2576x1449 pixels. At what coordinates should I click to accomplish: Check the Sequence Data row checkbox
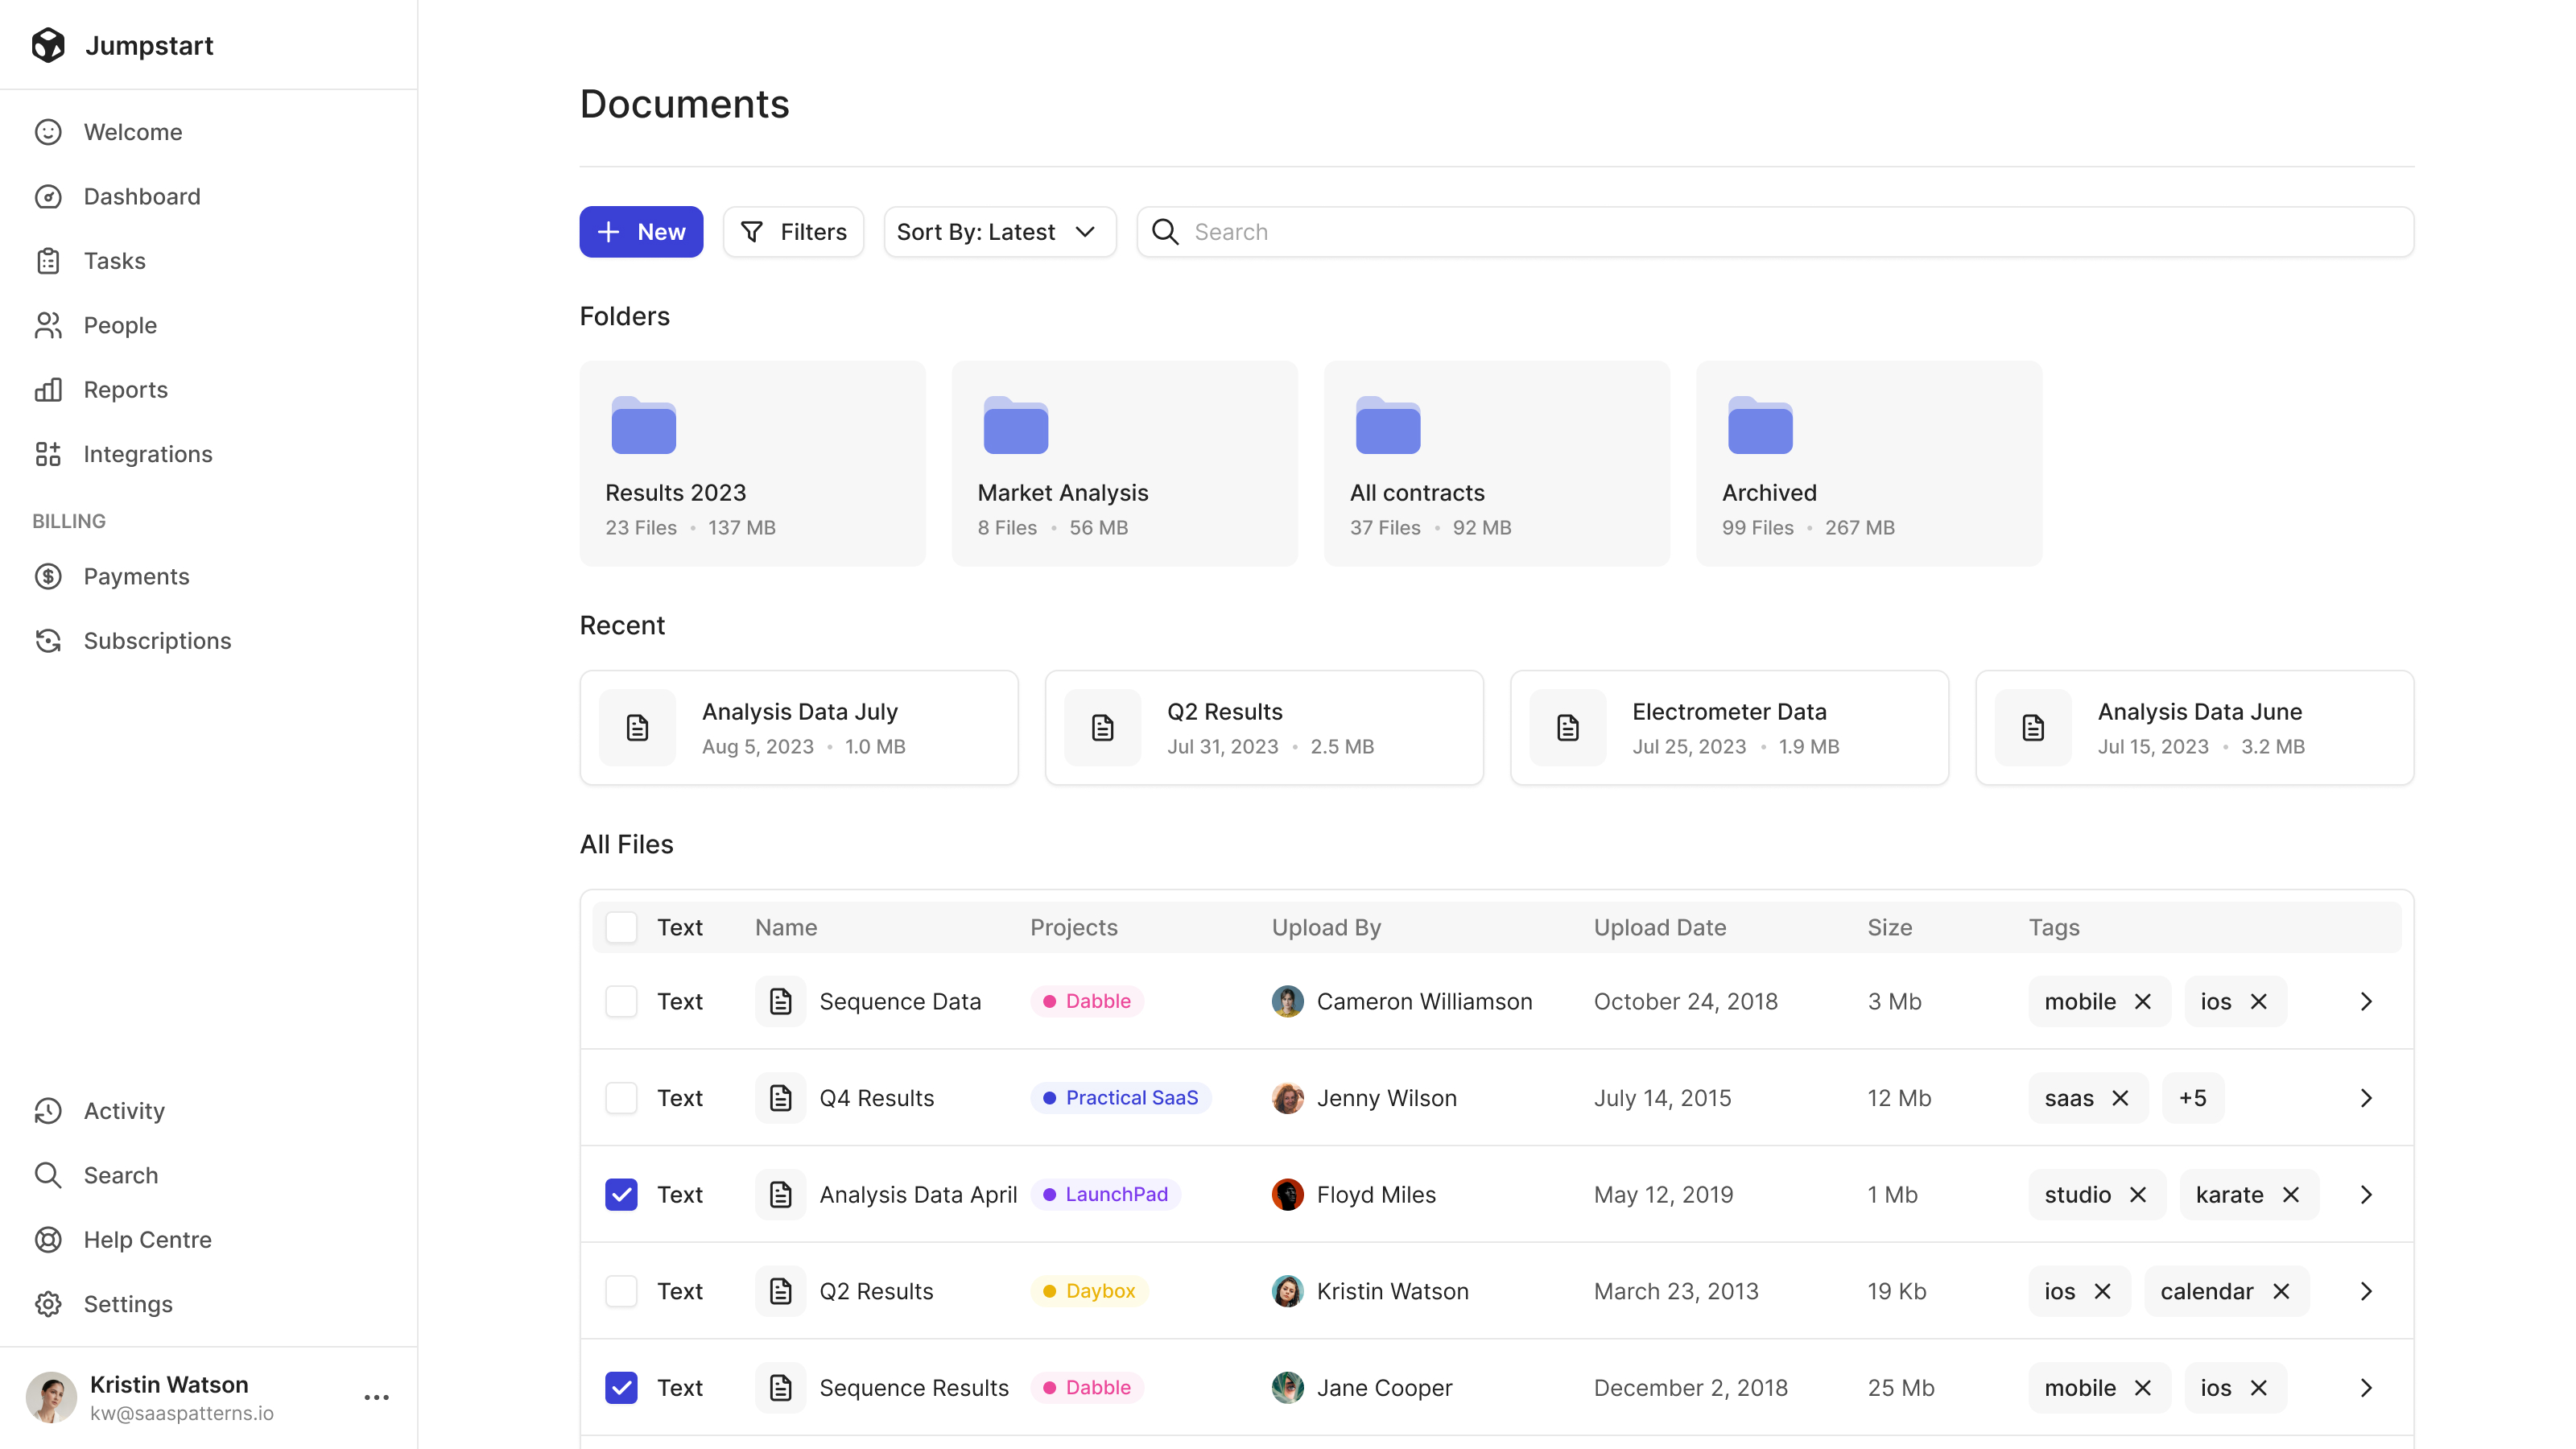point(621,1001)
